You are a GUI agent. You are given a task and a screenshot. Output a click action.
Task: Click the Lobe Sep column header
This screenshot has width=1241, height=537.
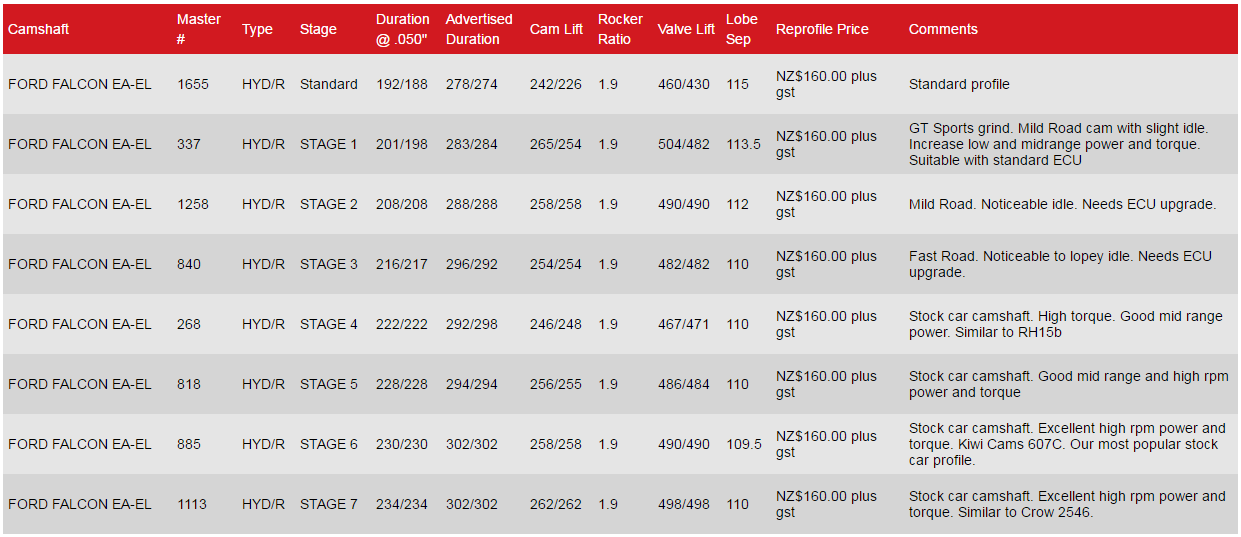[741, 29]
